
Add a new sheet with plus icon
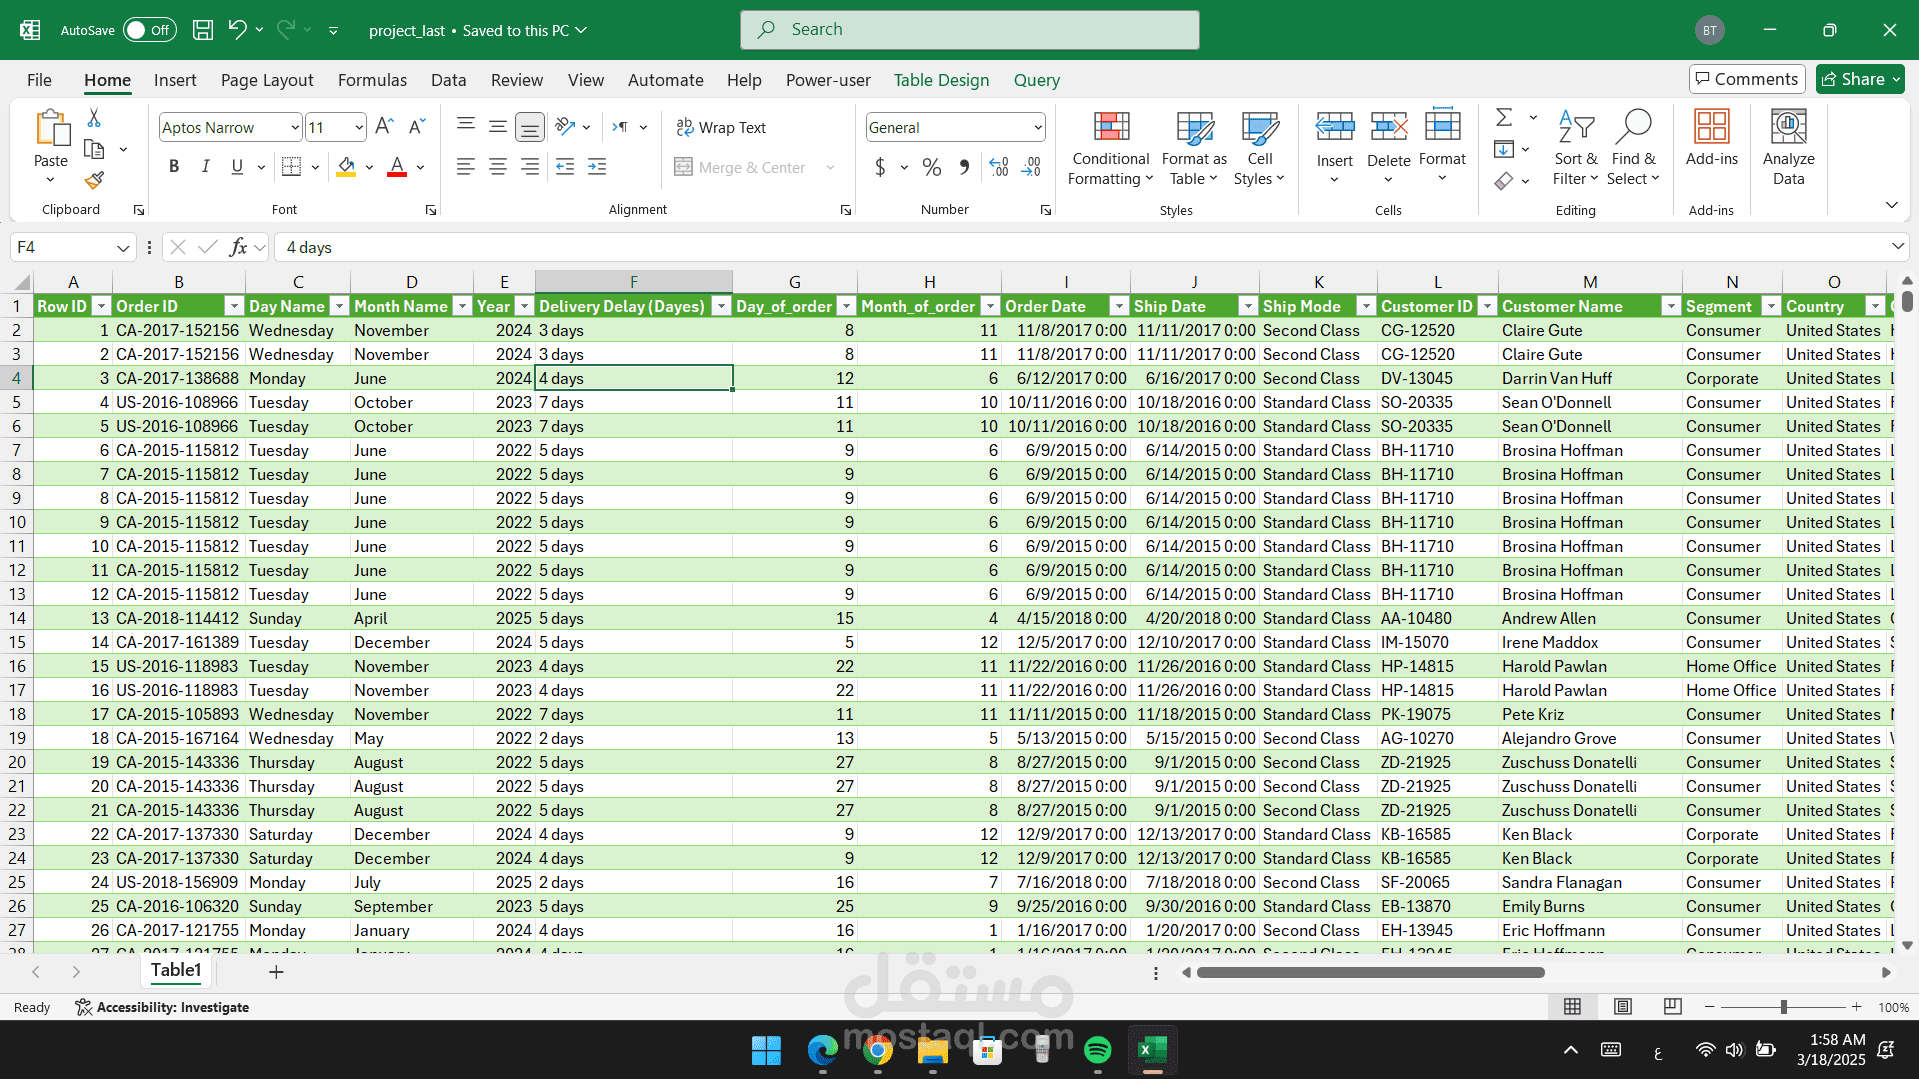click(276, 972)
